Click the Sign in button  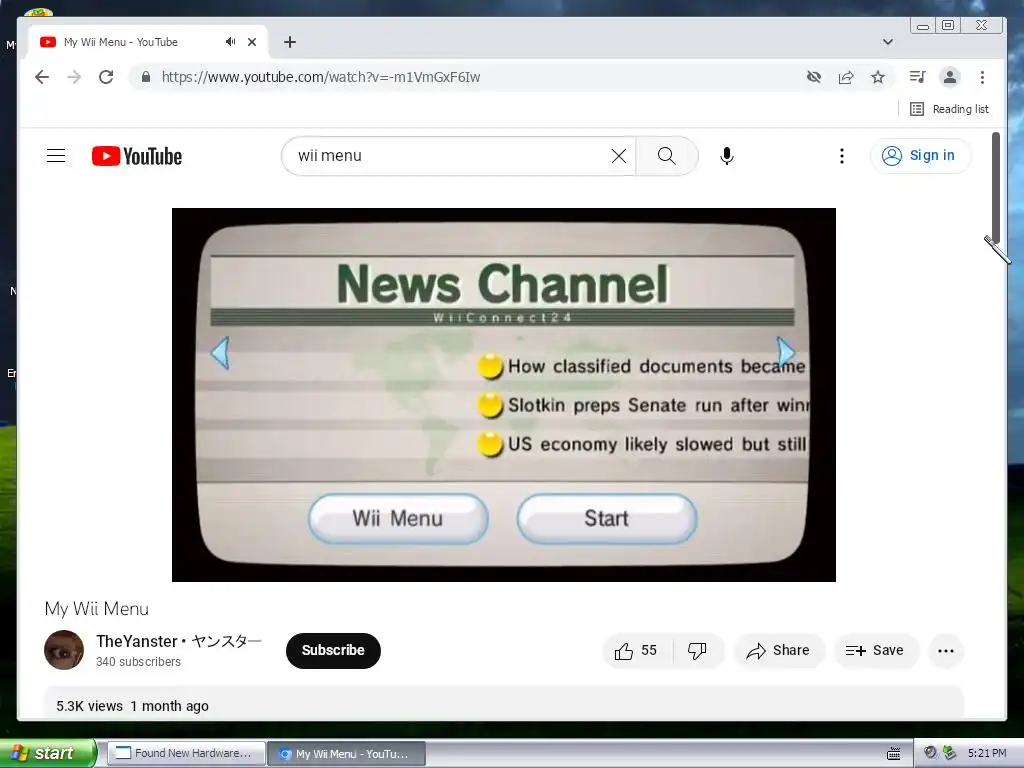(x=920, y=155)
